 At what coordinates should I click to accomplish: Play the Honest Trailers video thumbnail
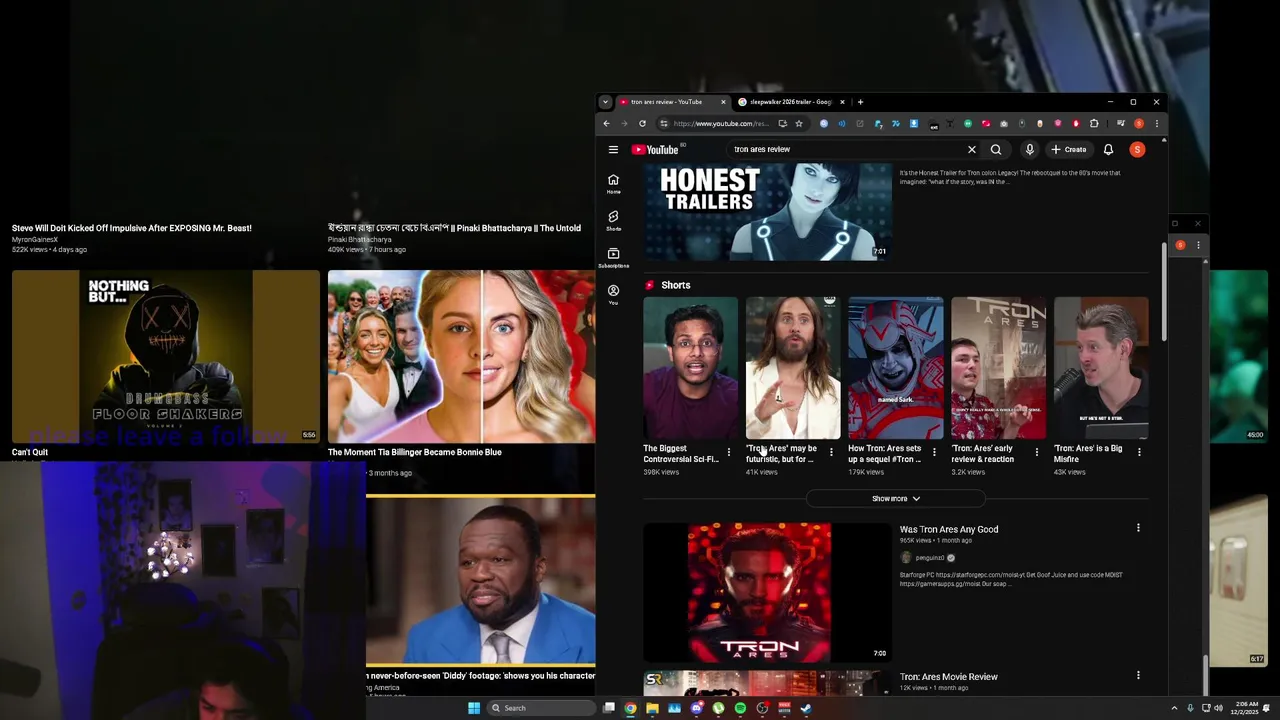click(767, 211)
